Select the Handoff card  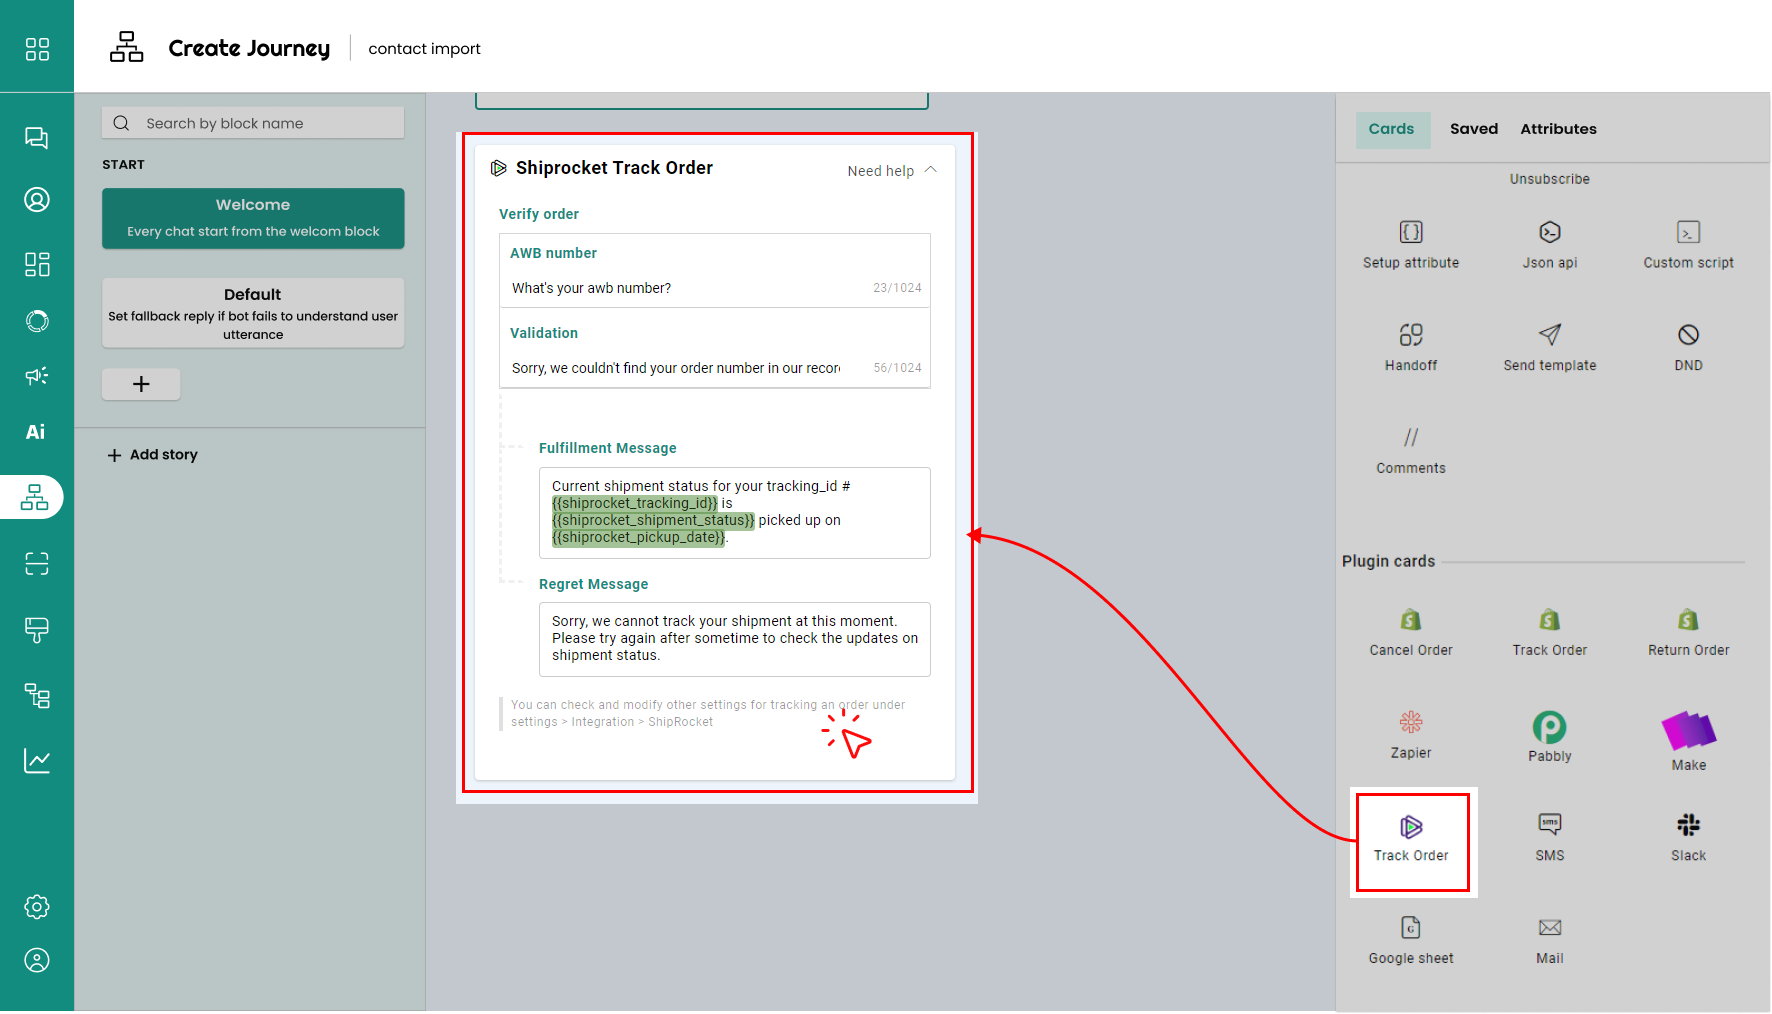[x=1410, y=346]
